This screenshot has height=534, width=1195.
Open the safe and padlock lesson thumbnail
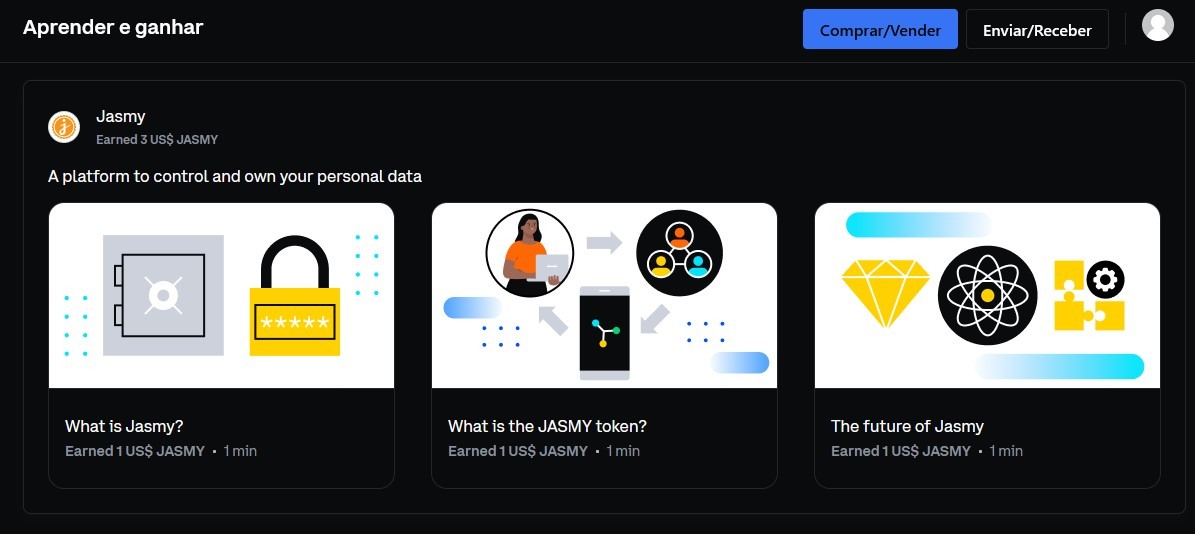(221, 296)
